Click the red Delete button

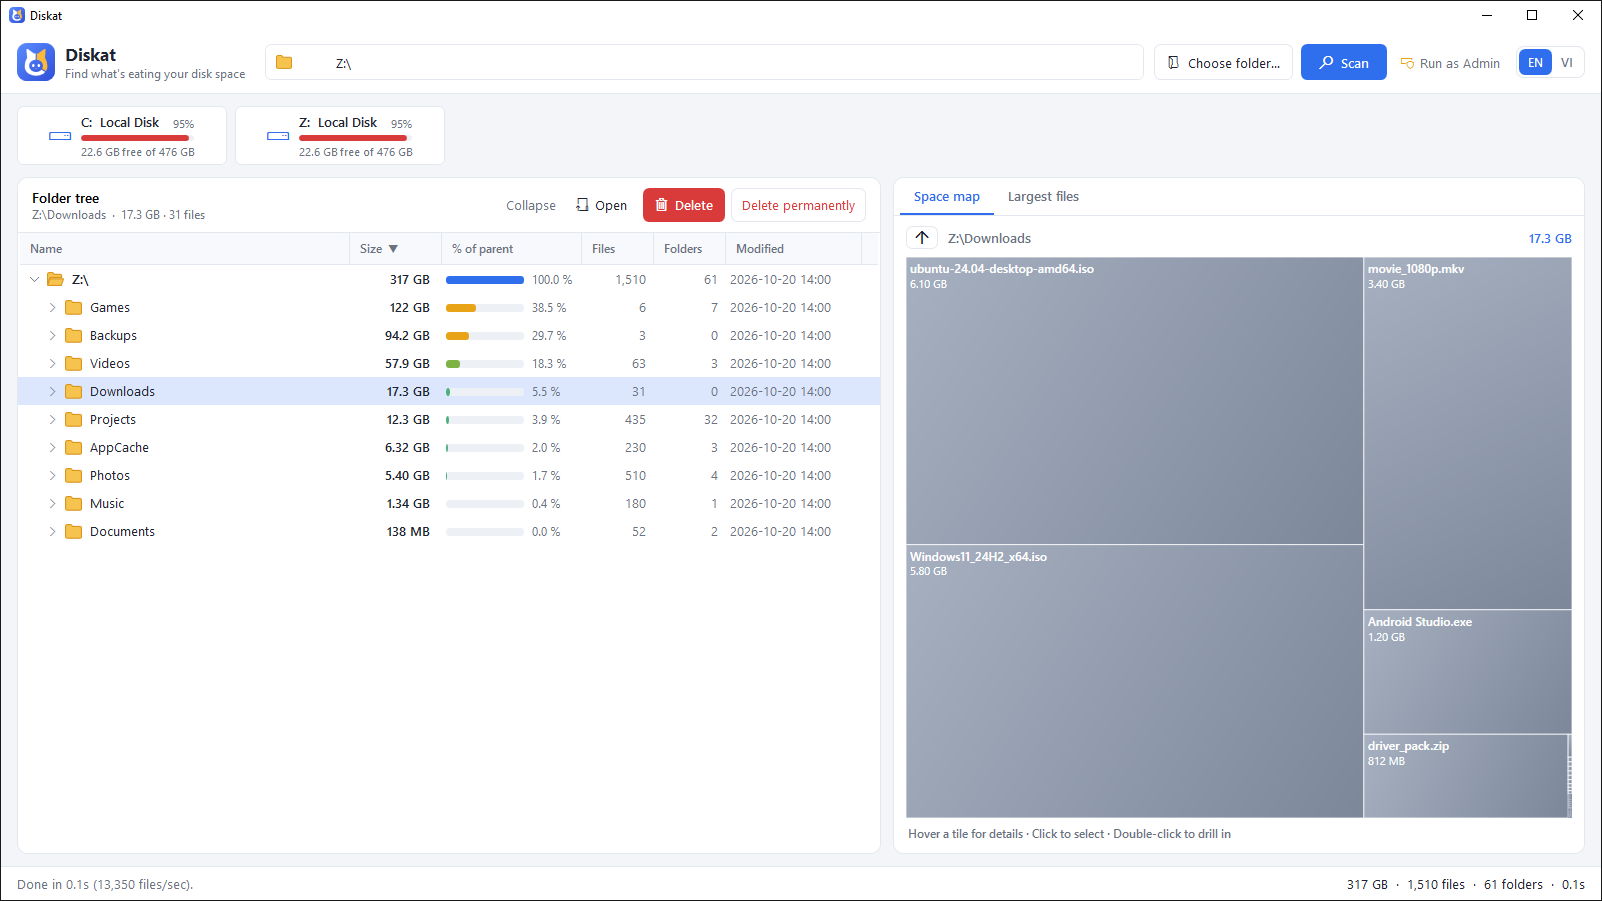(684, 205)
